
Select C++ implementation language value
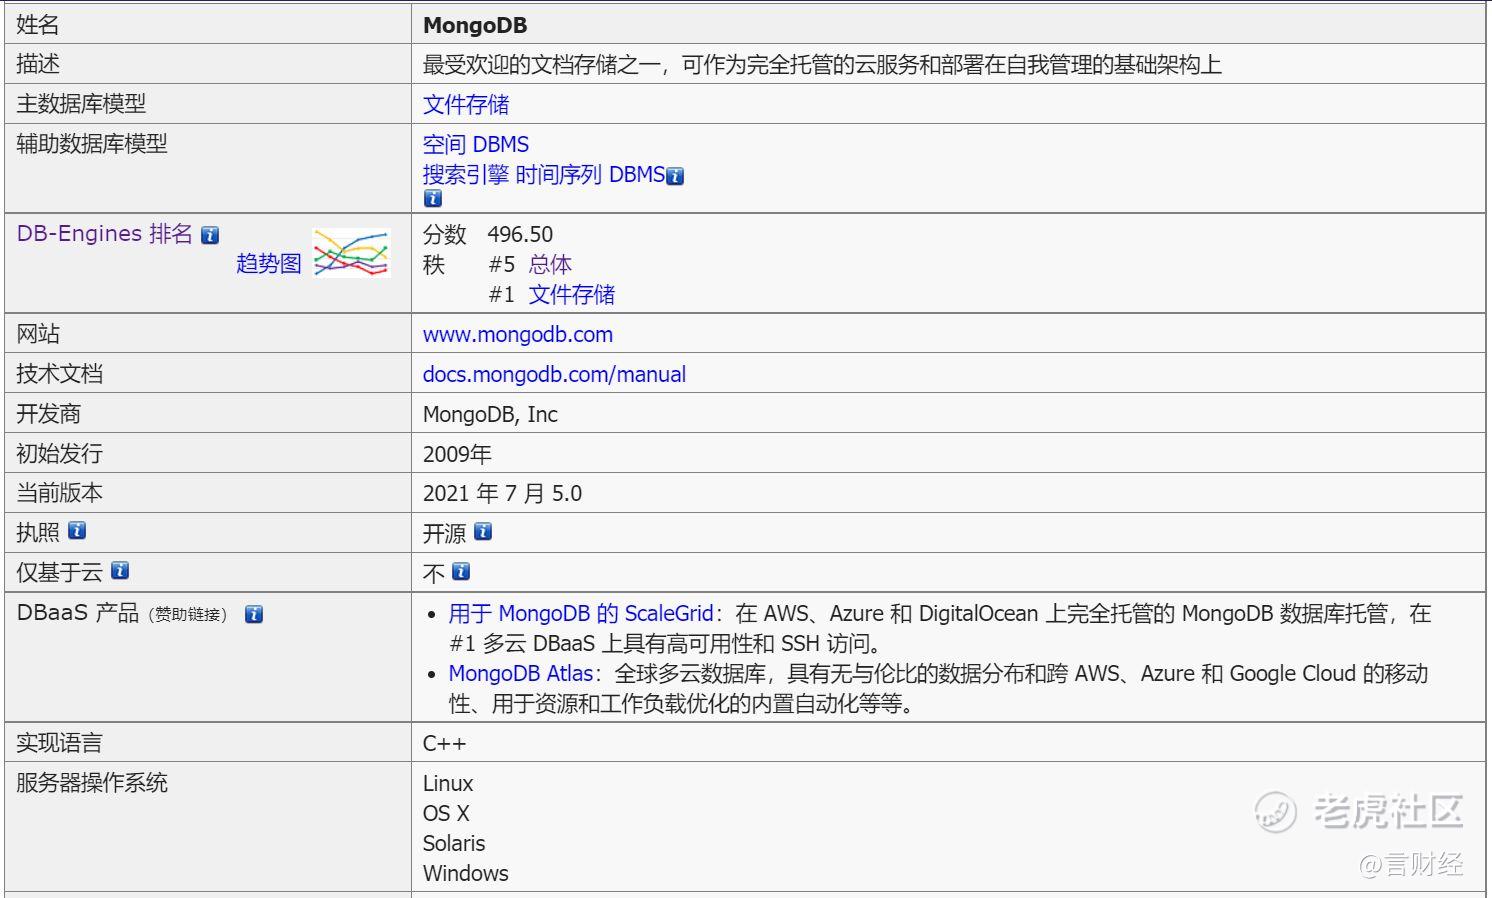[444, 743]
